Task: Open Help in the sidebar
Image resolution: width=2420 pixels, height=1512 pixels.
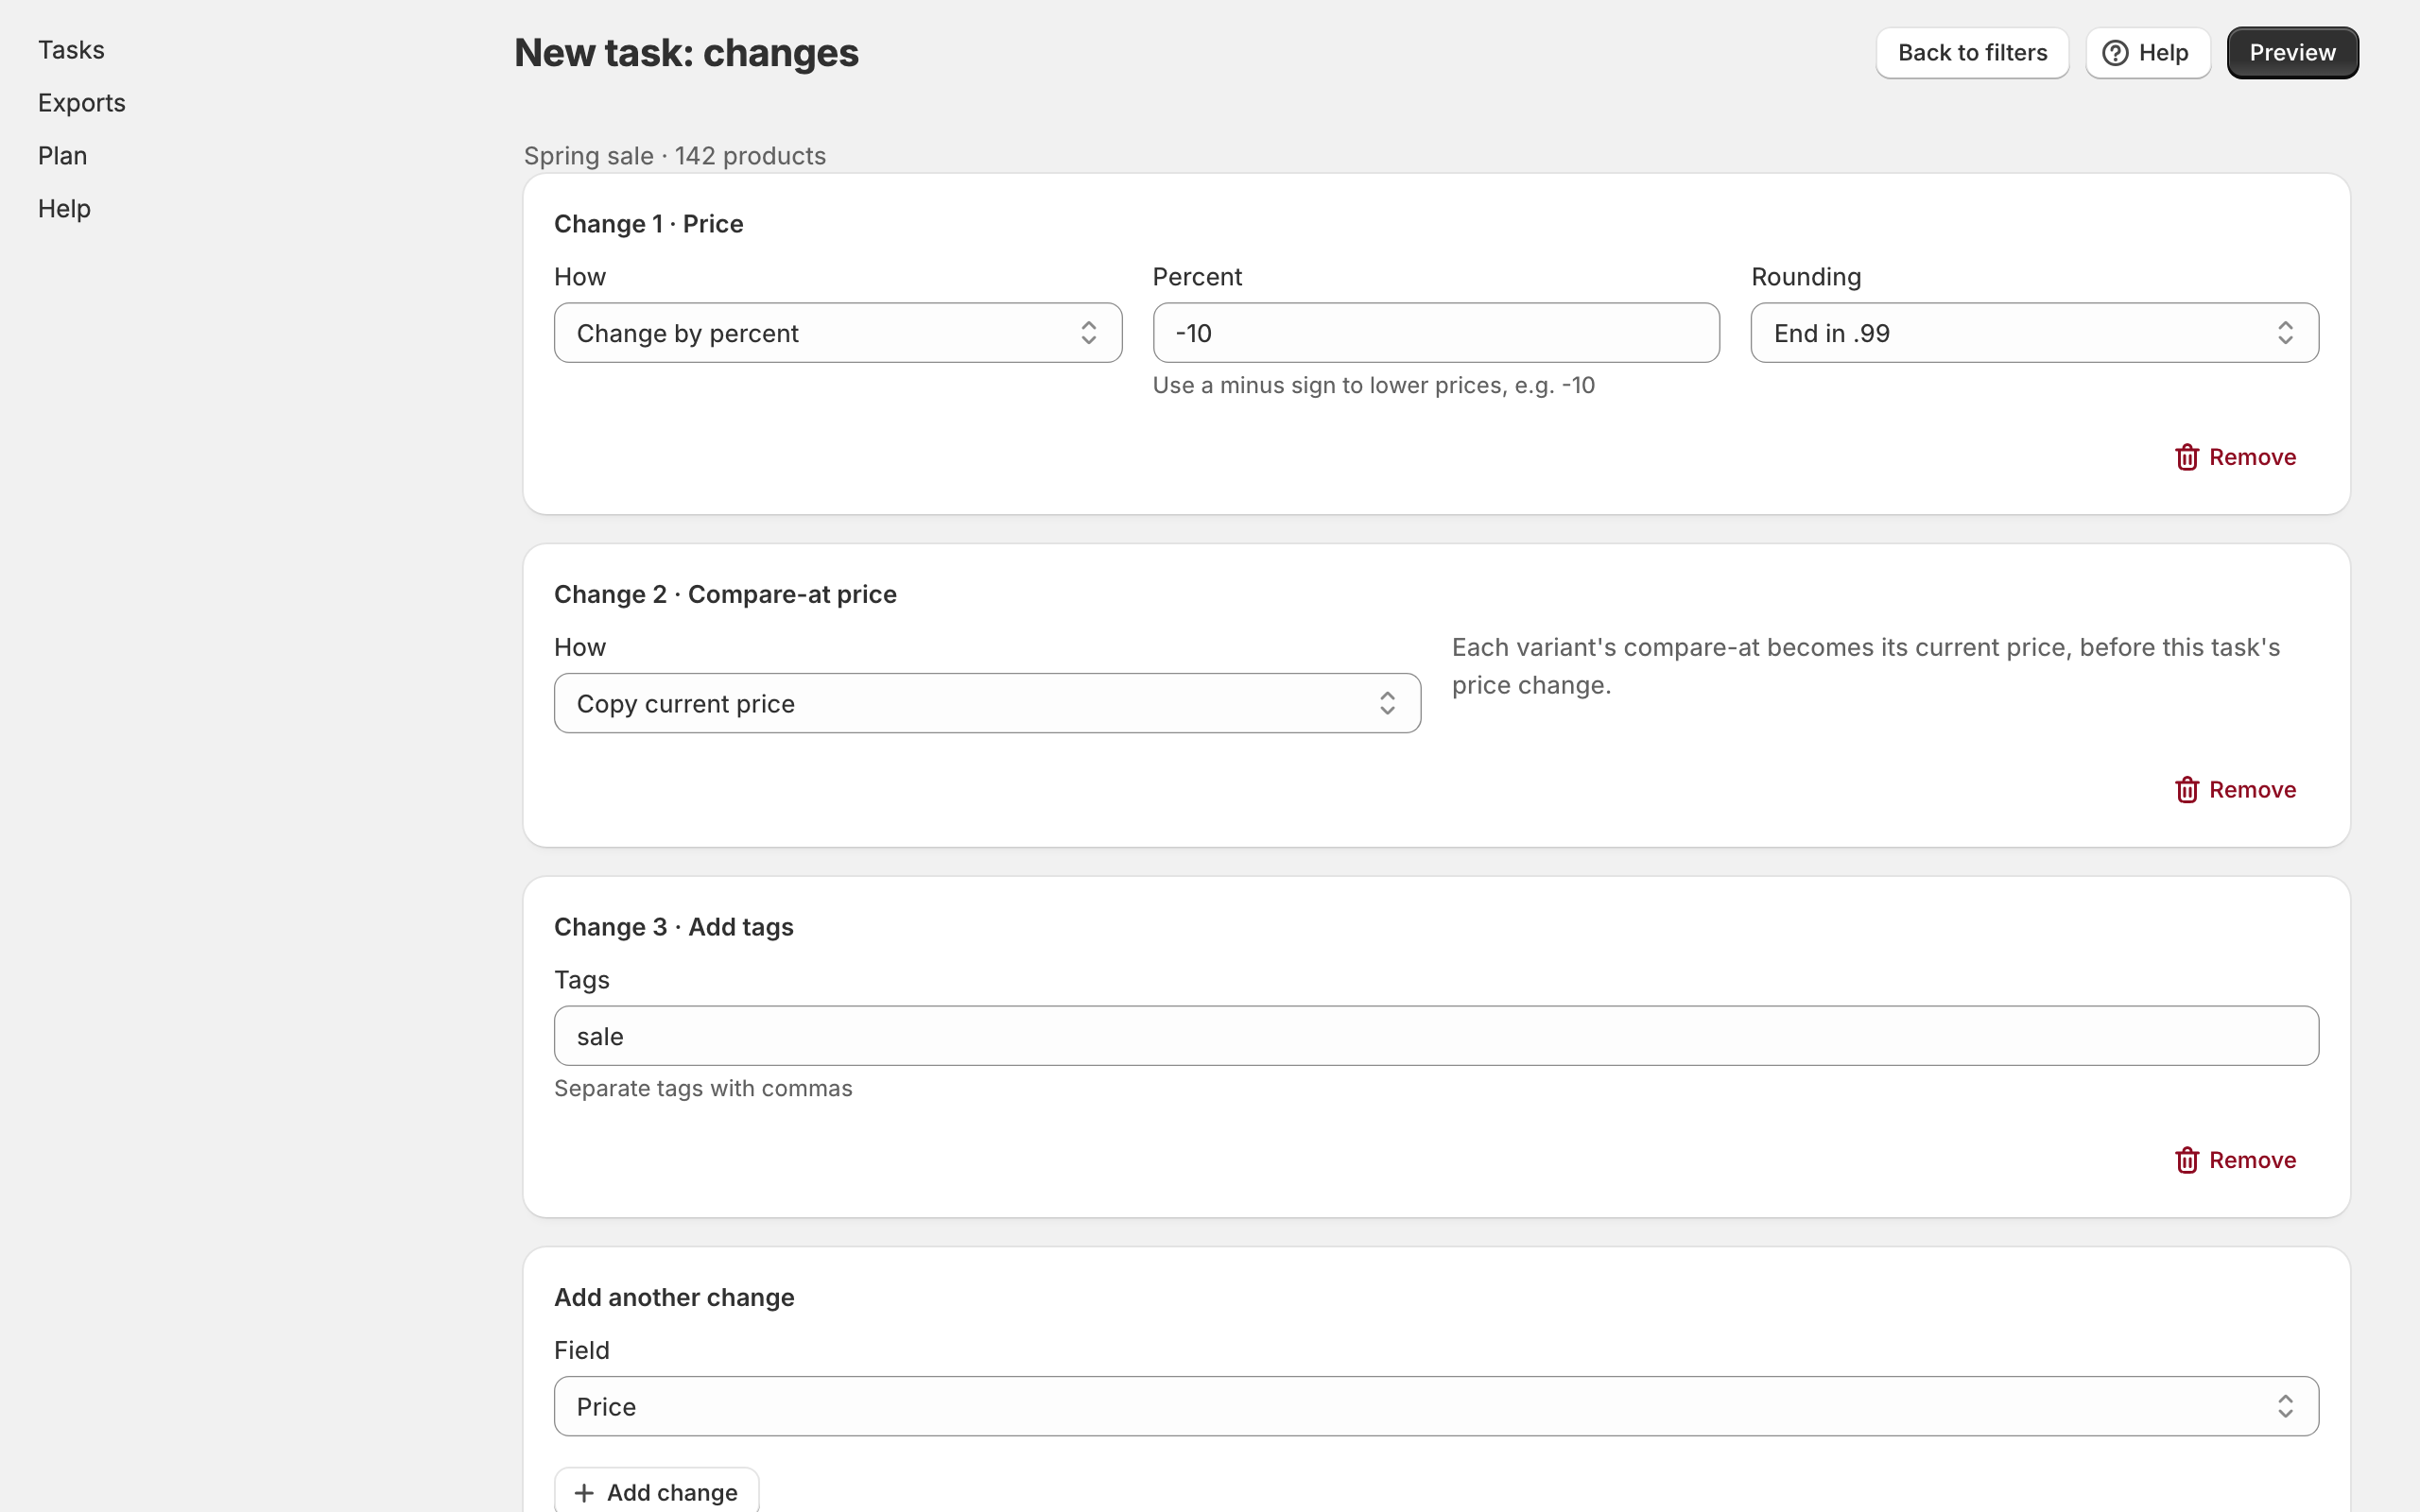Action: (x=65, y=209)
